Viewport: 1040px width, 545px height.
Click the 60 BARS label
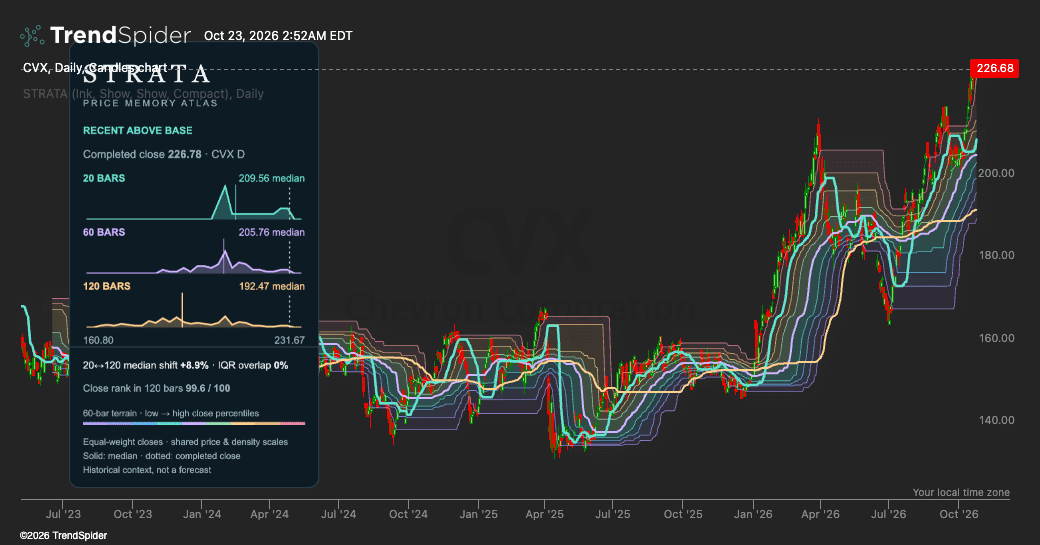click(x=103, y=232)
